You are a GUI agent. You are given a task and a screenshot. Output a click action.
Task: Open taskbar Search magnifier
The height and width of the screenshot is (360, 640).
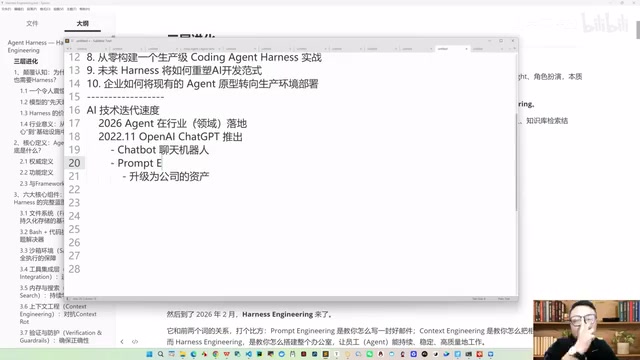pyautogui.click(x=160, y=354)
